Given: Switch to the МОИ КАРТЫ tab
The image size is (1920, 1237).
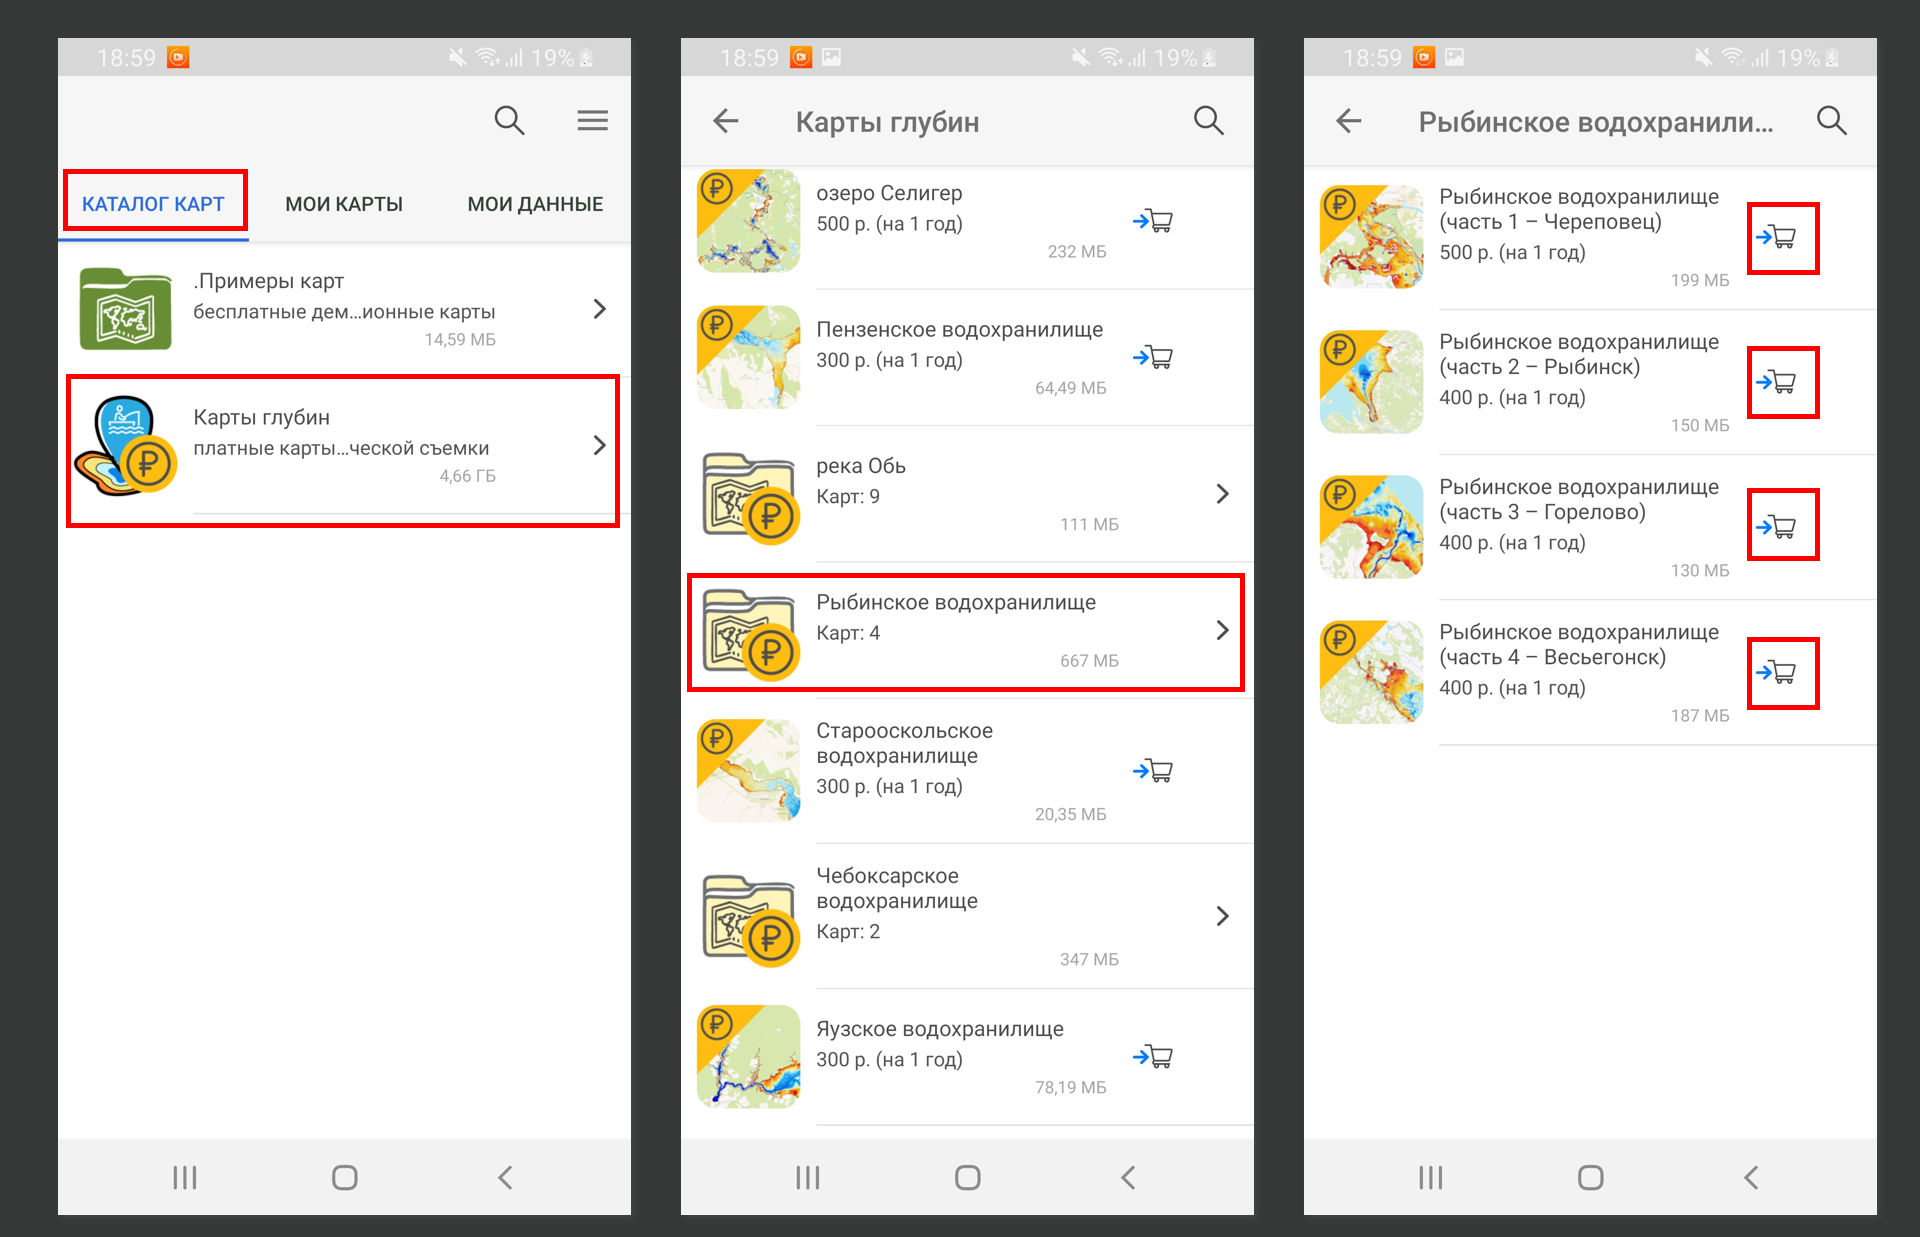Looking at the screenshot, I should click(344, 204).
